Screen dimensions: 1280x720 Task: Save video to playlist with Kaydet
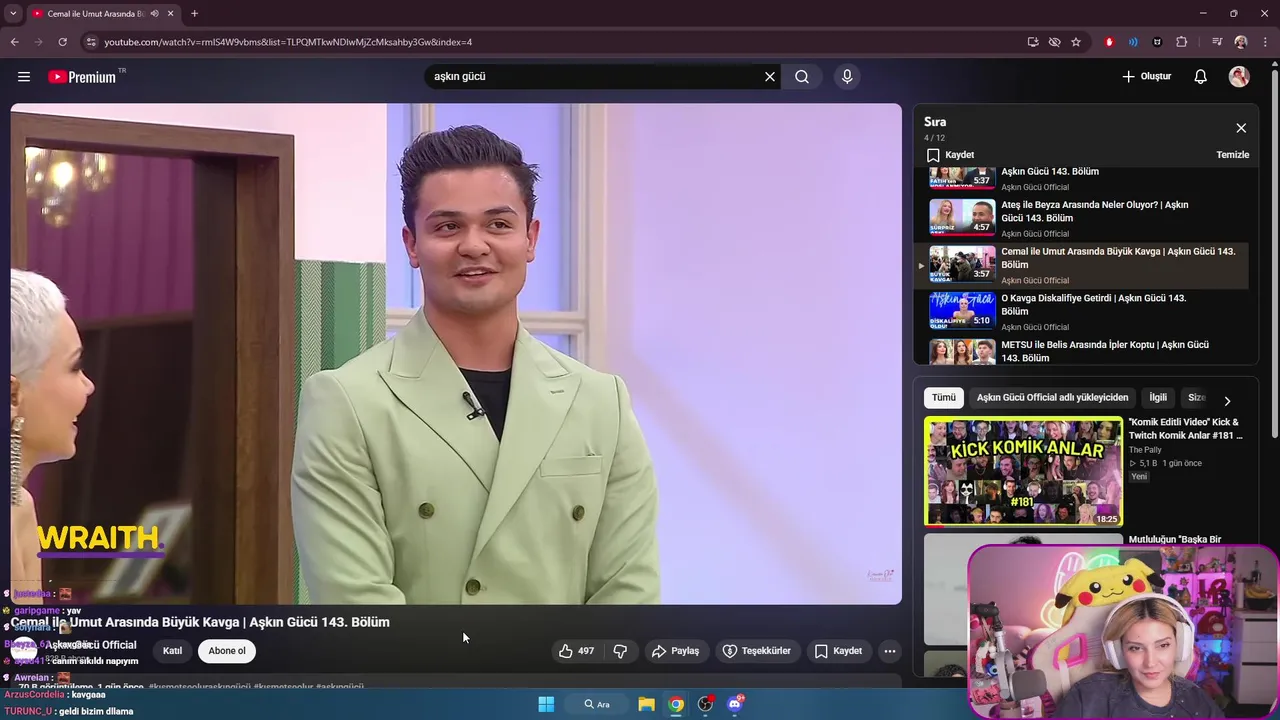pos(838,651)
